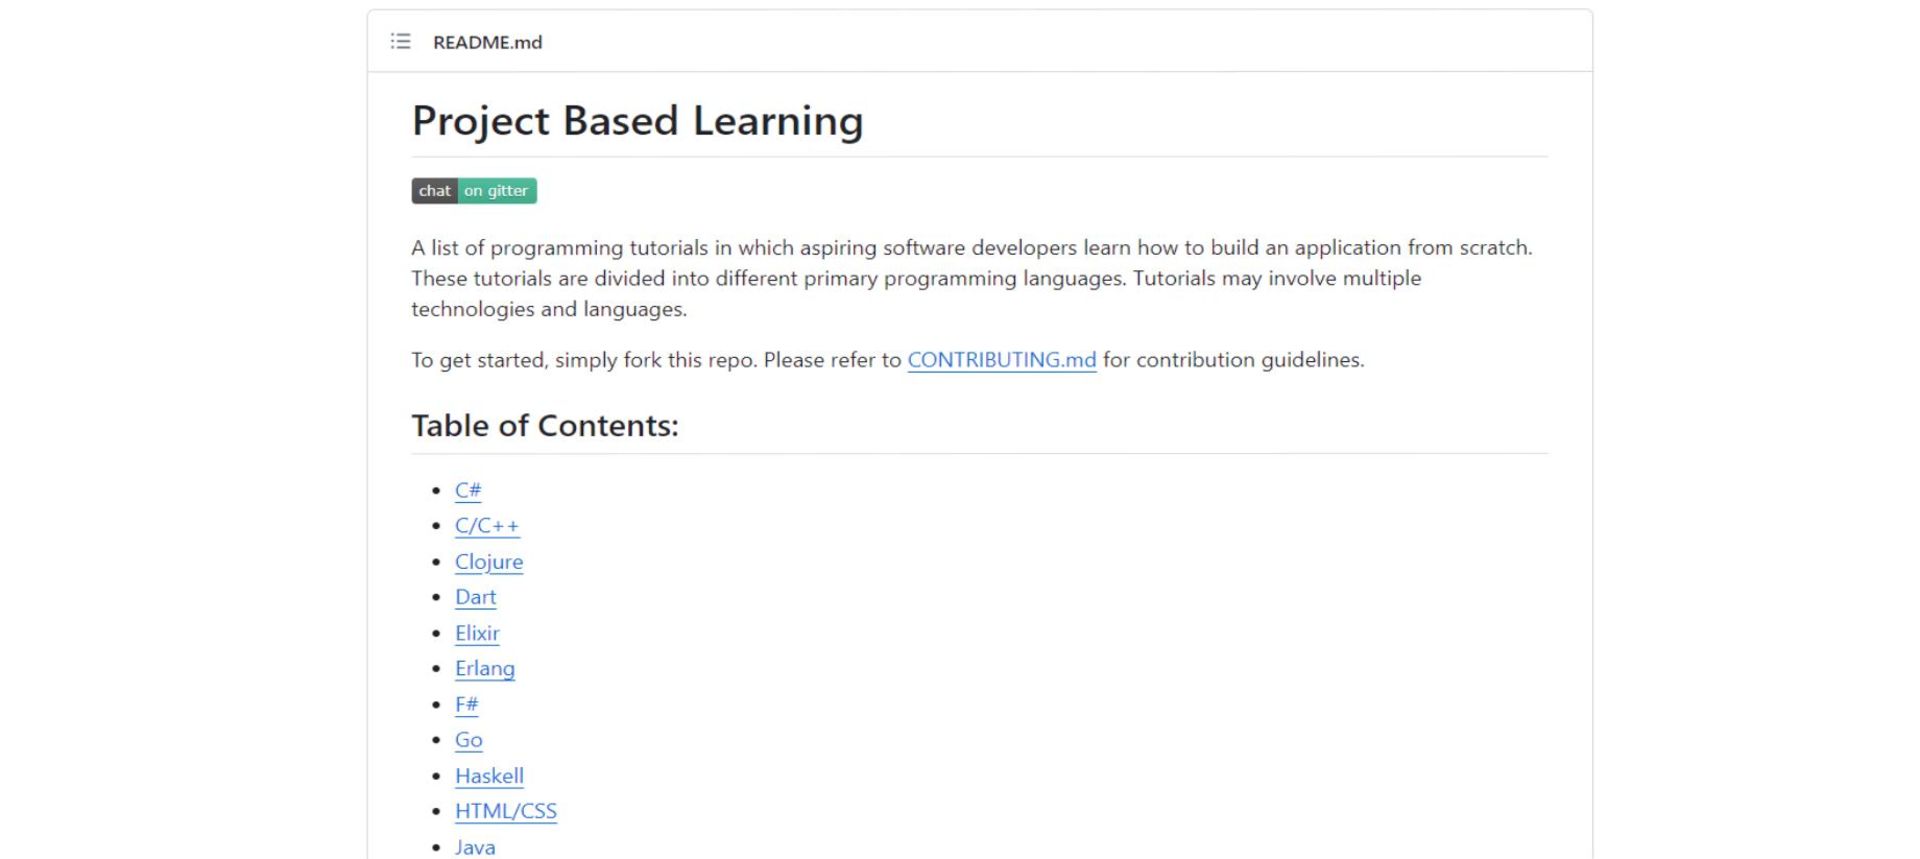Open the README table of contents icon
Screen dimensions: 1920x859
399,42
